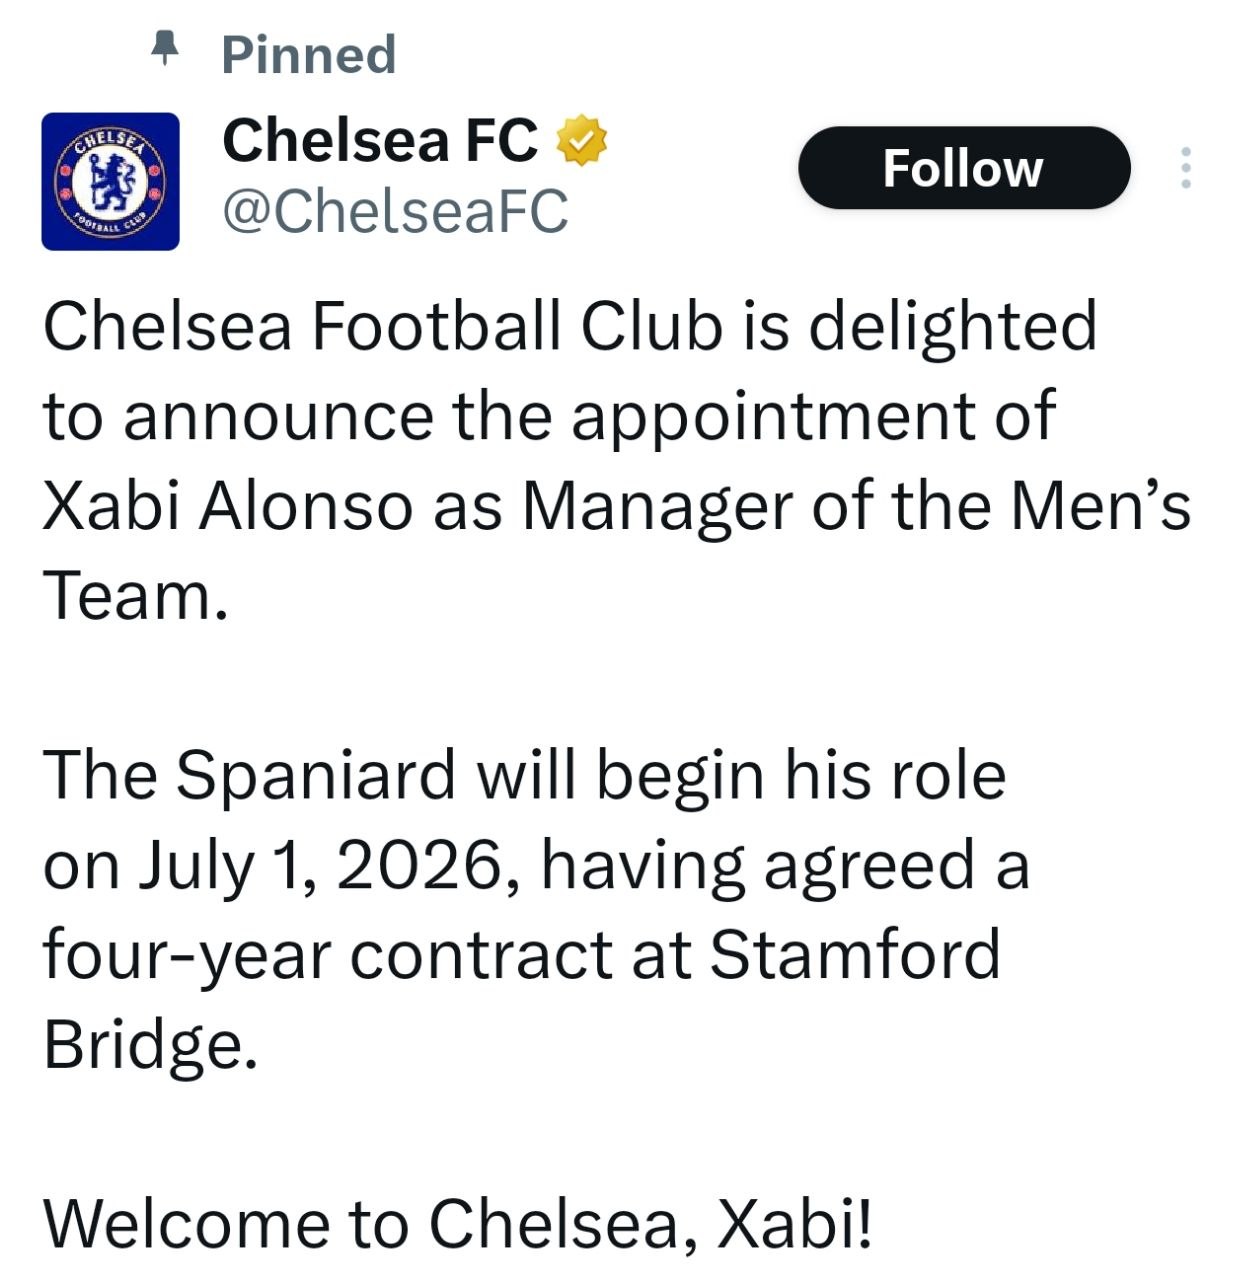Click the words 'having agreed a'
The width and height of the screenshot is (1254, 1280).
click(x=785, y=866)
